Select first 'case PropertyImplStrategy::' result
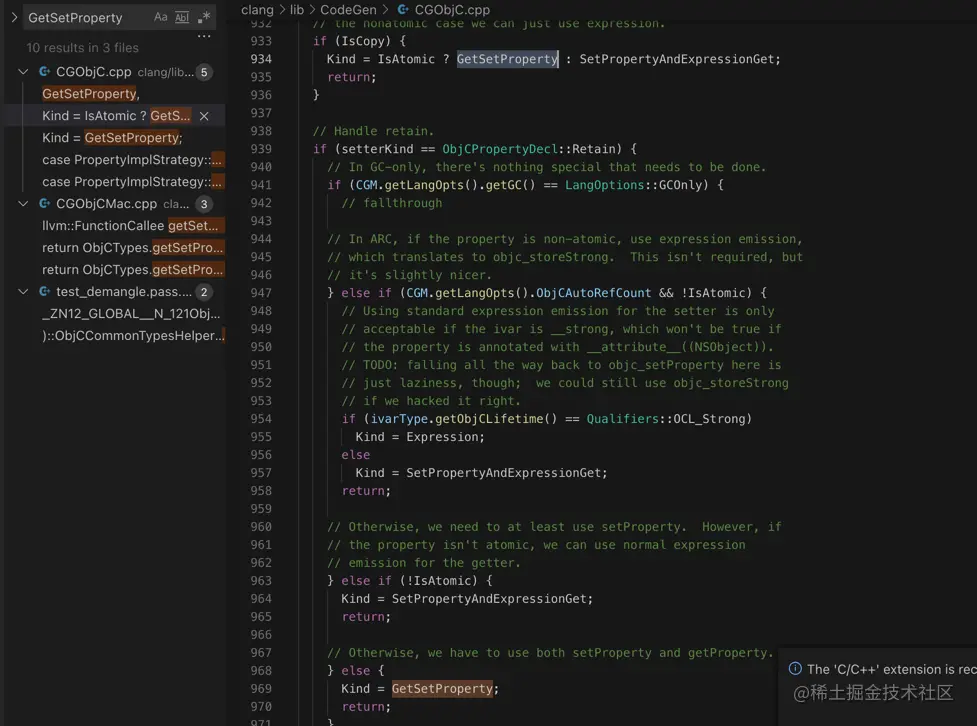This screenshot has height=726, width=977. [115, 160]
